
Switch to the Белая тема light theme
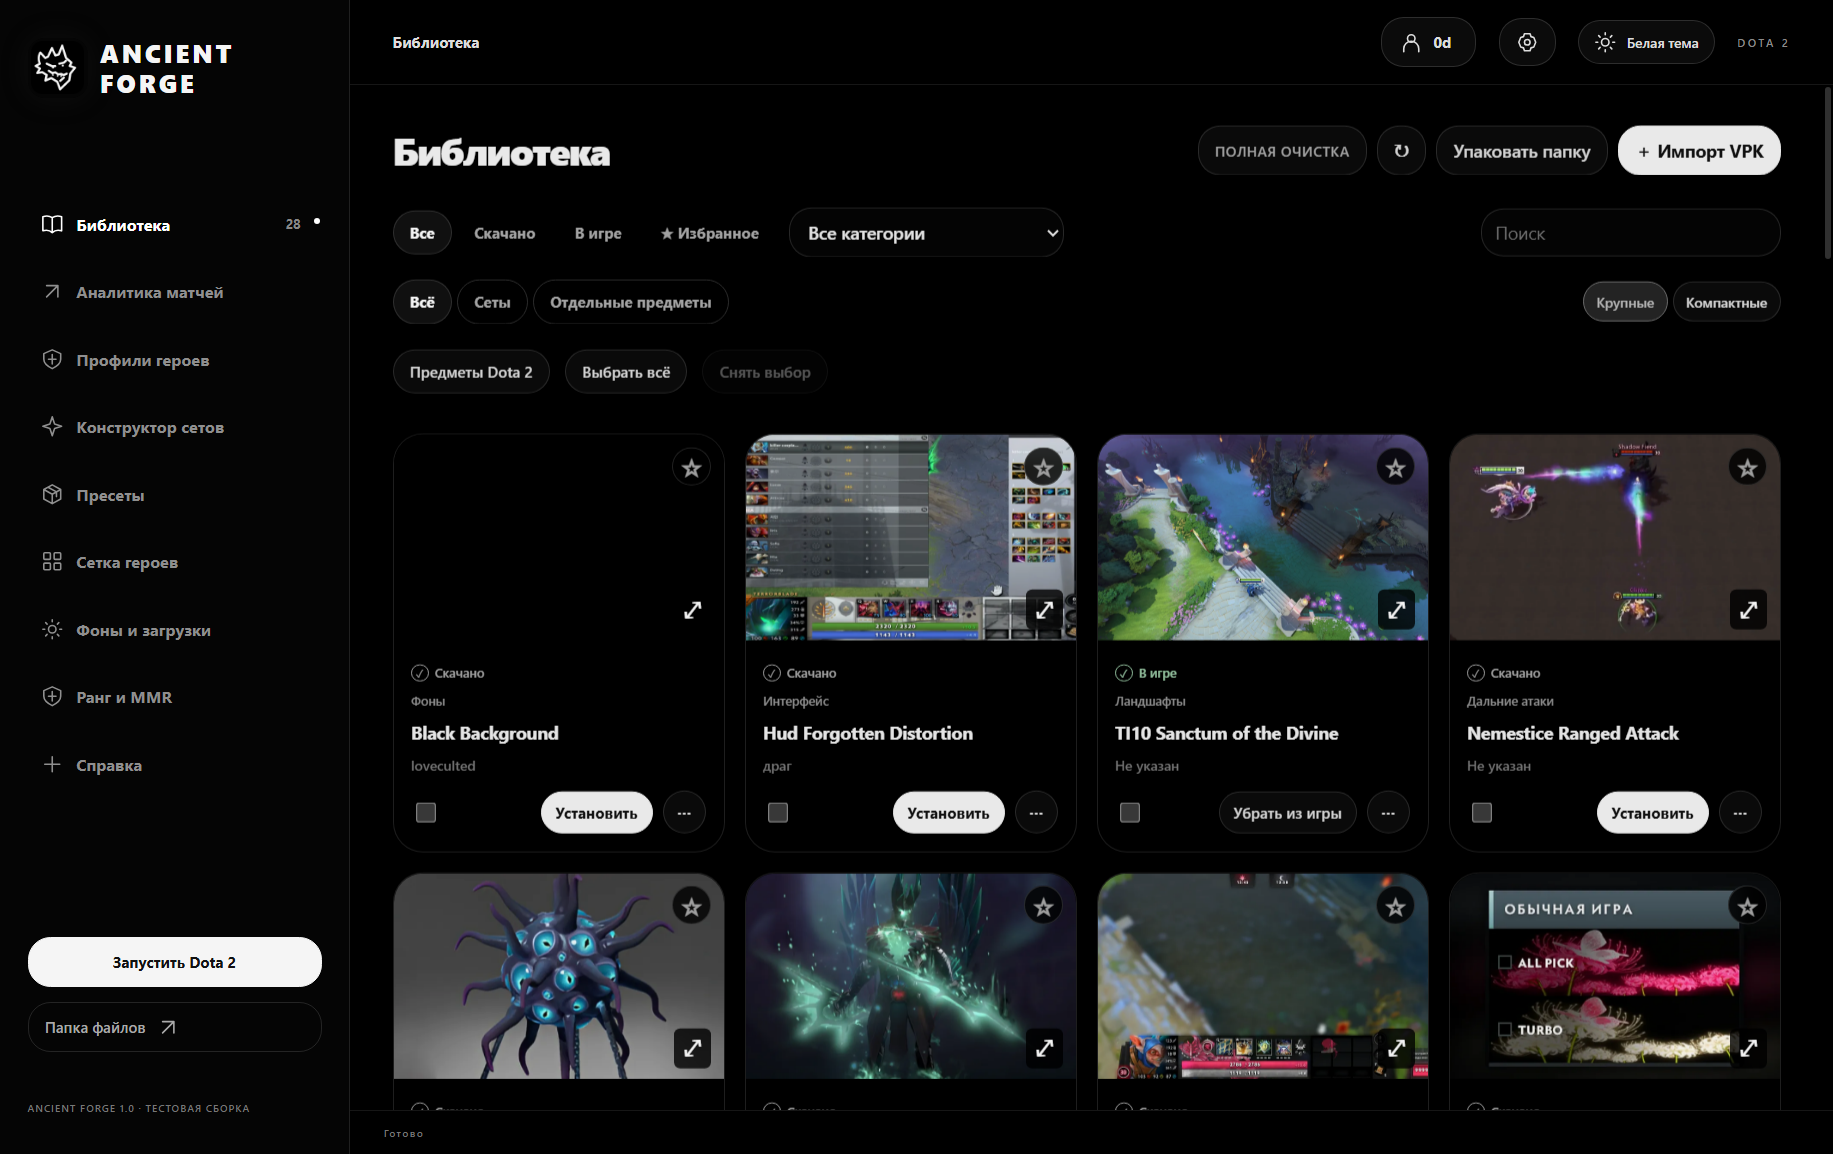coord(1646,42)
